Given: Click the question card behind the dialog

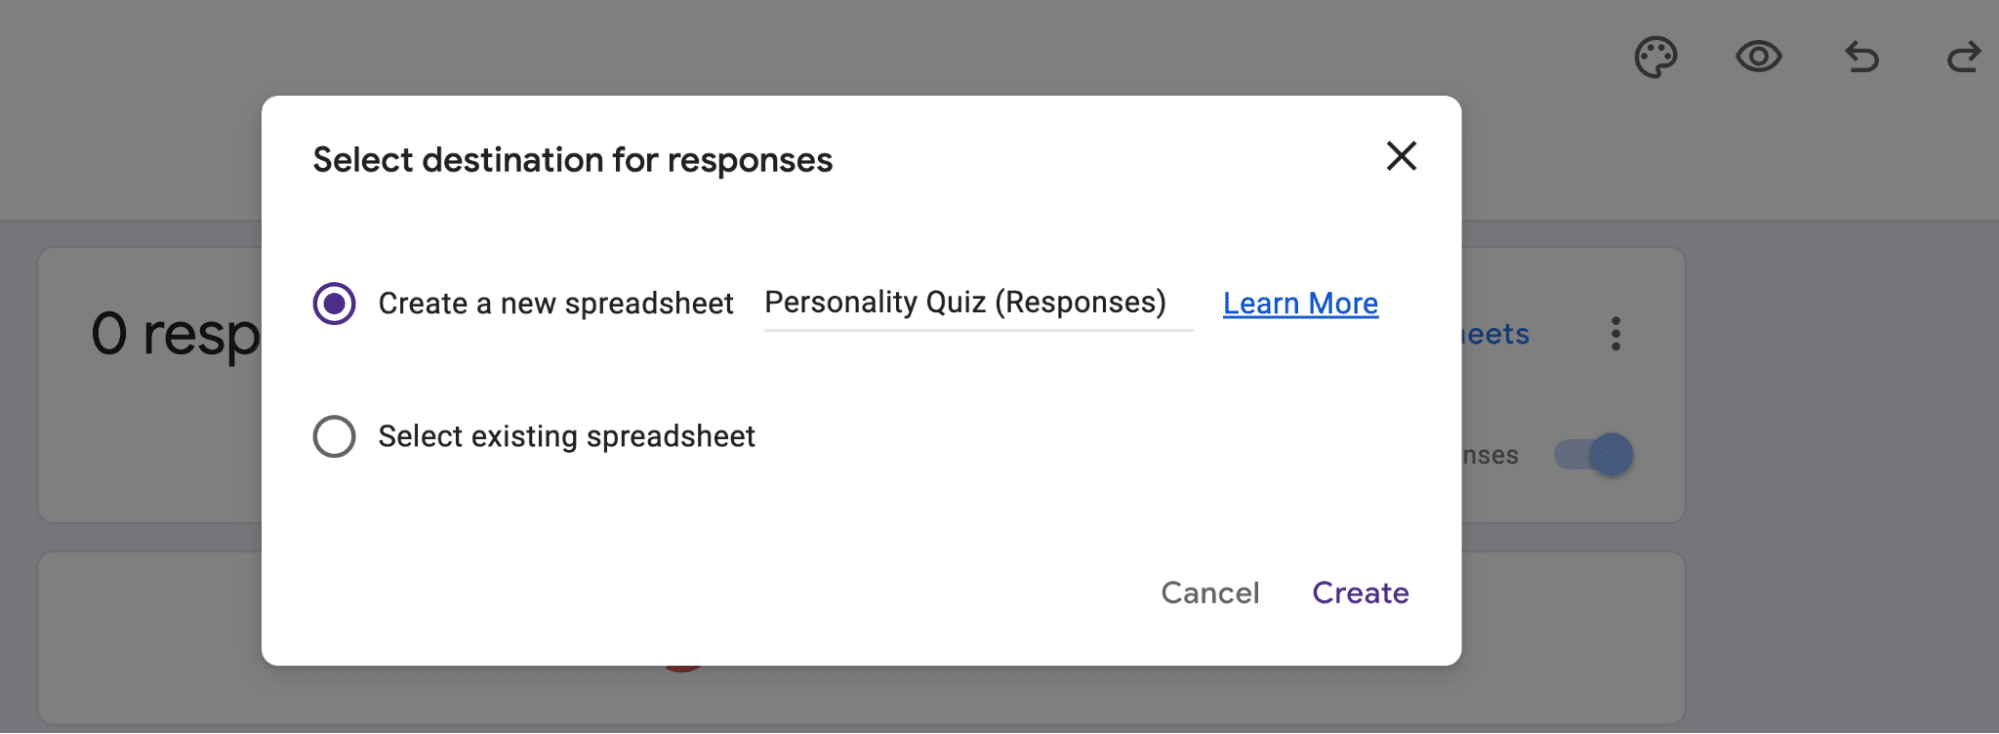Looking at the screenshot, I should (x=150, y=640).
